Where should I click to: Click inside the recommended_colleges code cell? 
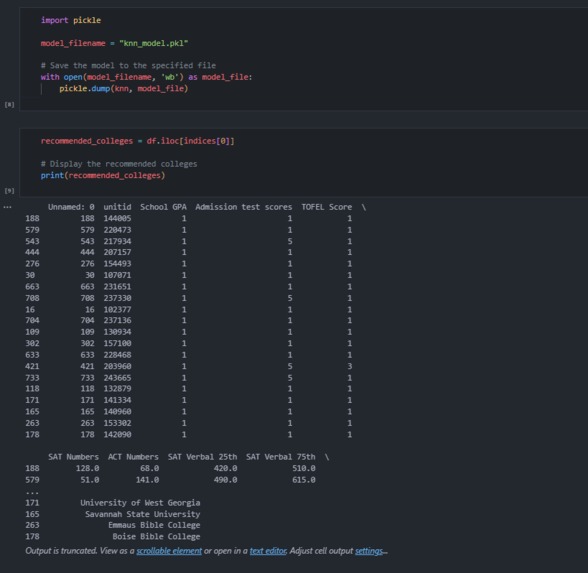[304, 162]
